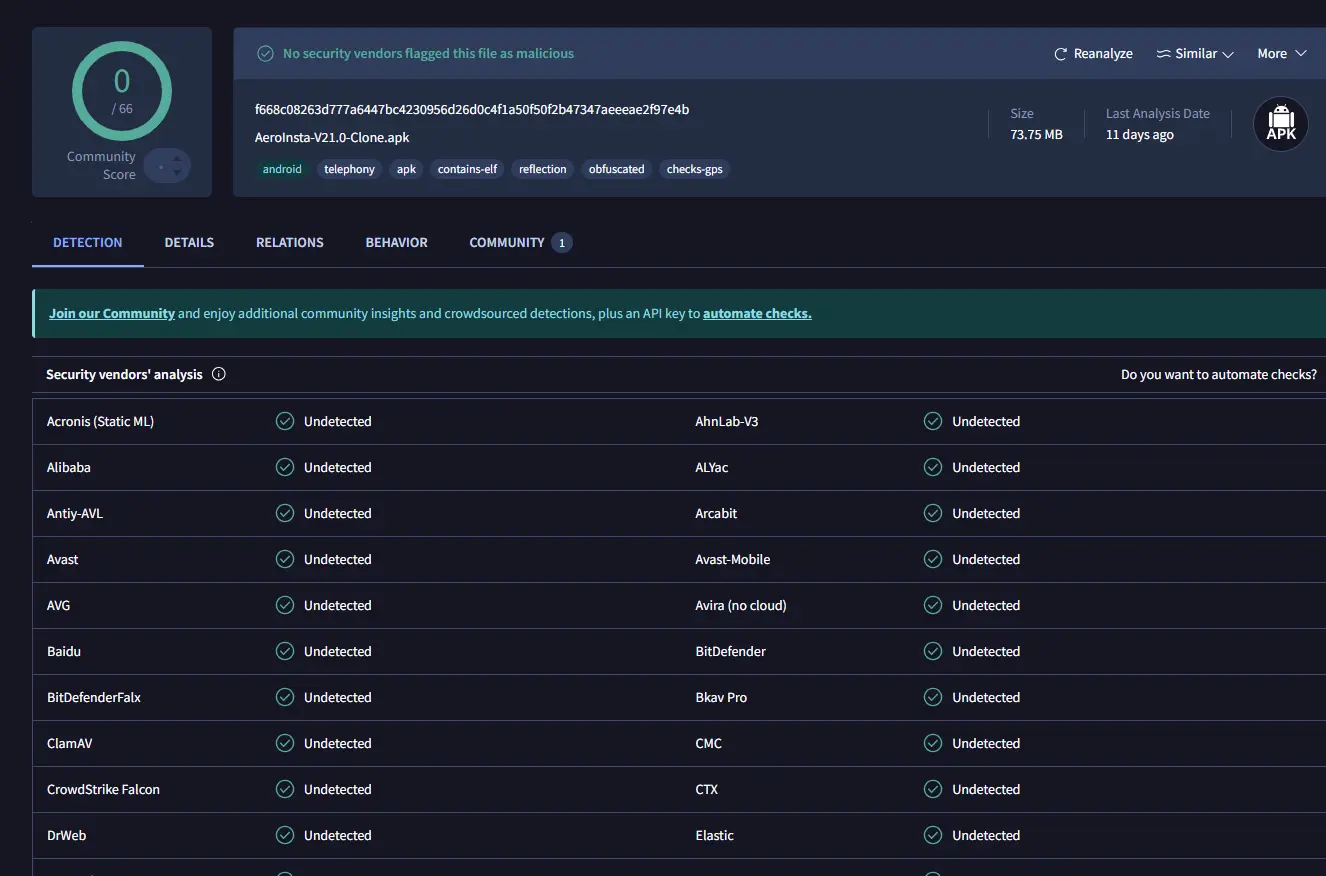1326x876 pixels.
Task: Click the 'No security vendors flagged' message
Action: point(428,54)
